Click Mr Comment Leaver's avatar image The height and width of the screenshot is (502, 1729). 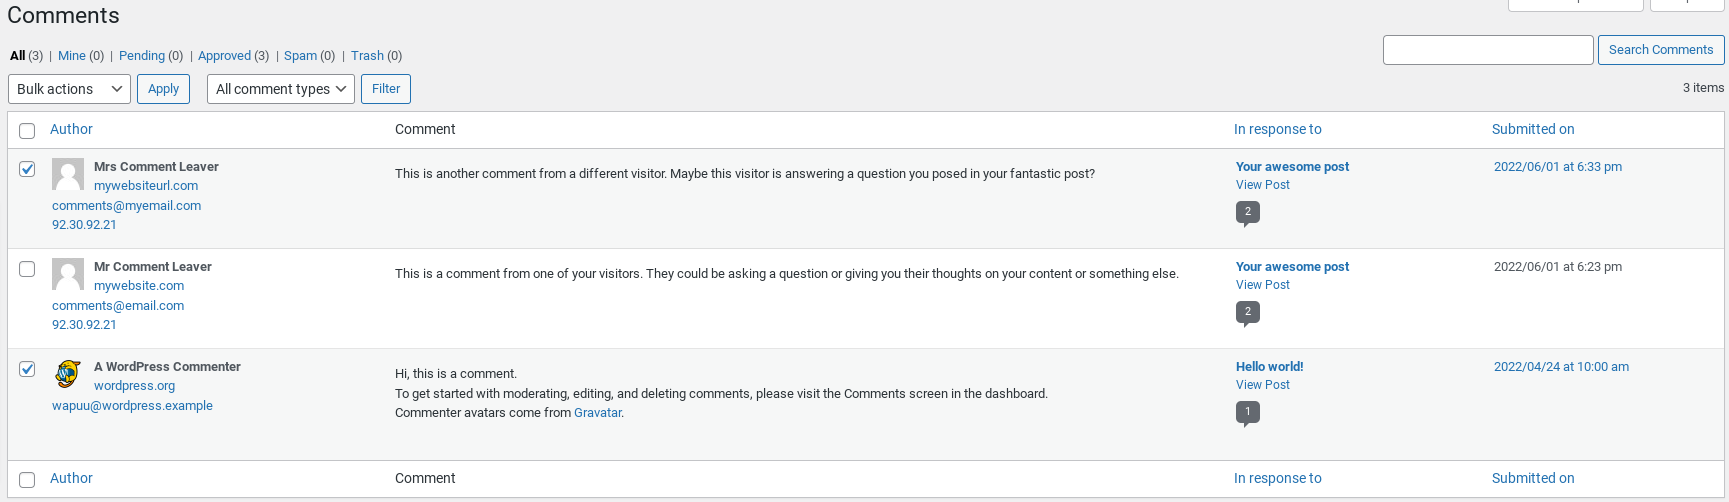coord(68,274)
